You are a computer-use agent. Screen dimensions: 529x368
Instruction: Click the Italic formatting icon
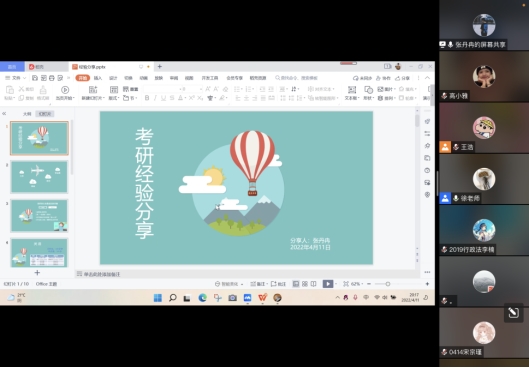[155, 98]
